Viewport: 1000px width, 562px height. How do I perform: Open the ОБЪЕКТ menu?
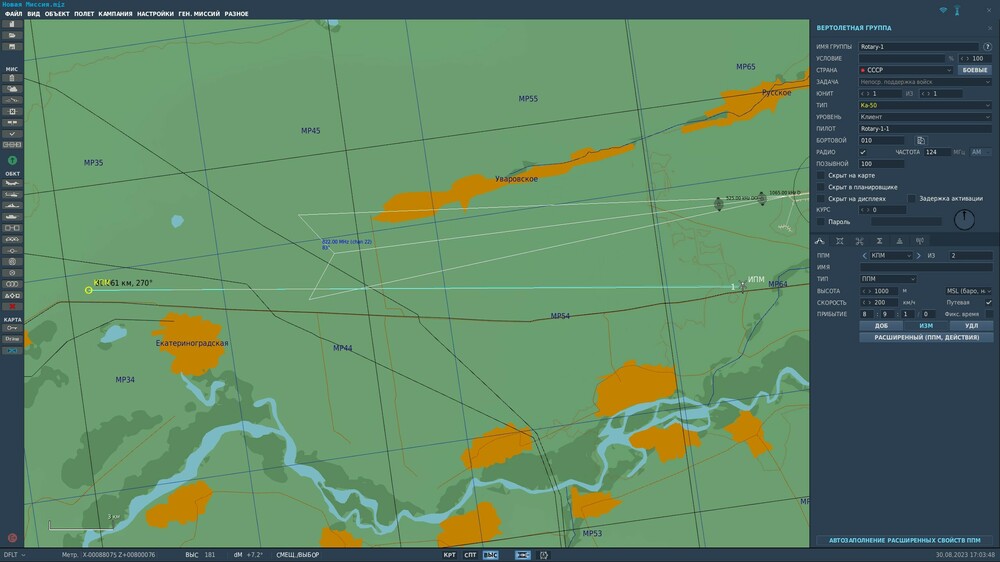click(x=57, y=13)
